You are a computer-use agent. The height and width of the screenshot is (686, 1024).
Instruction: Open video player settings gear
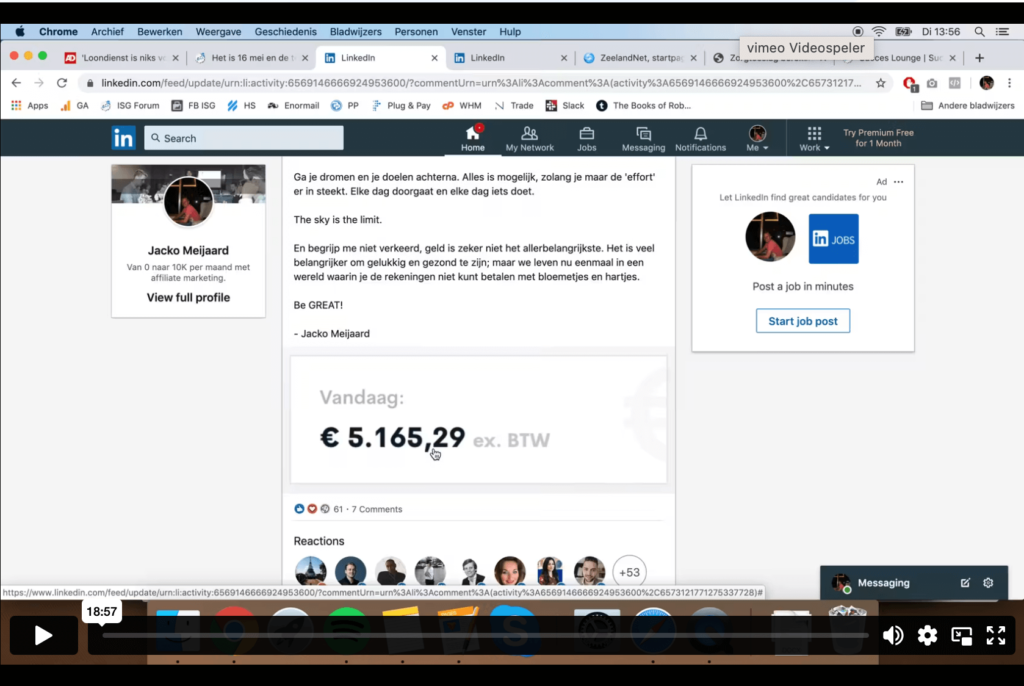pyautogui.click(x=927, y=635)
